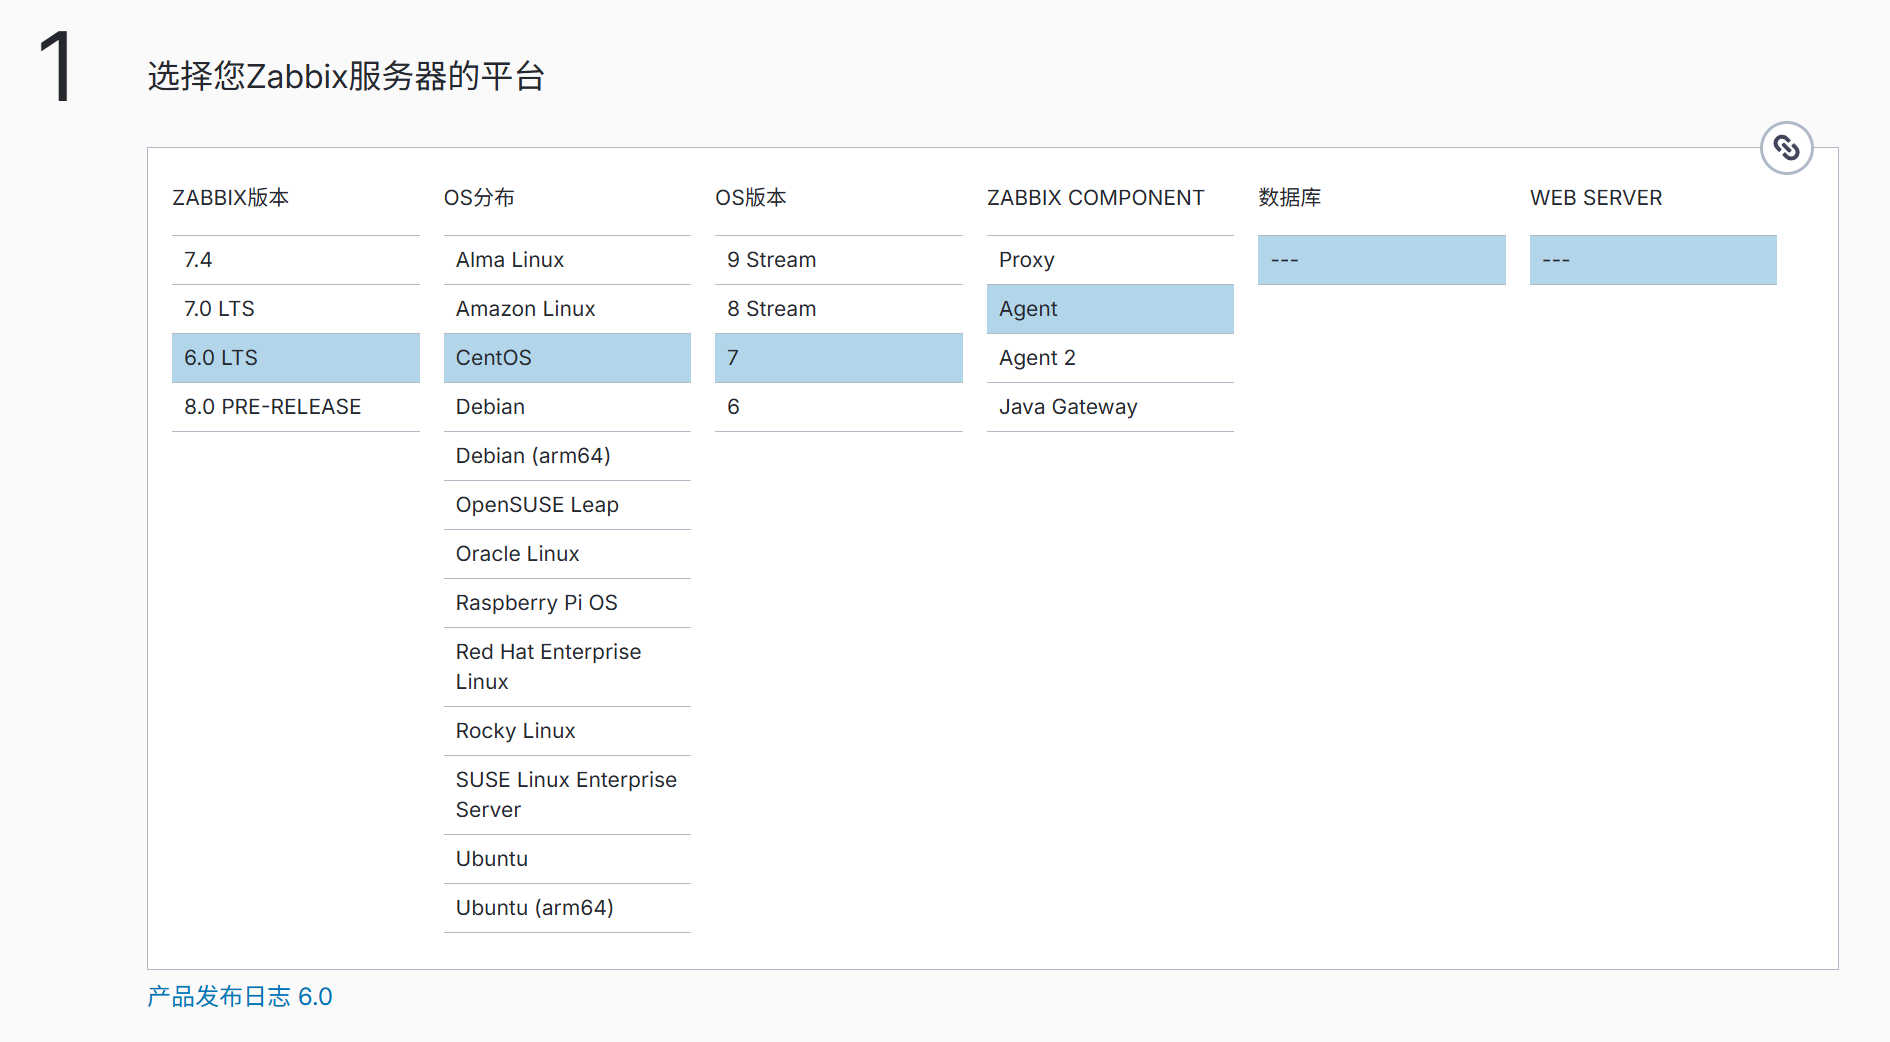Copy the configuration permalink via chain icon
1890x1042 pixels.
1786,148
